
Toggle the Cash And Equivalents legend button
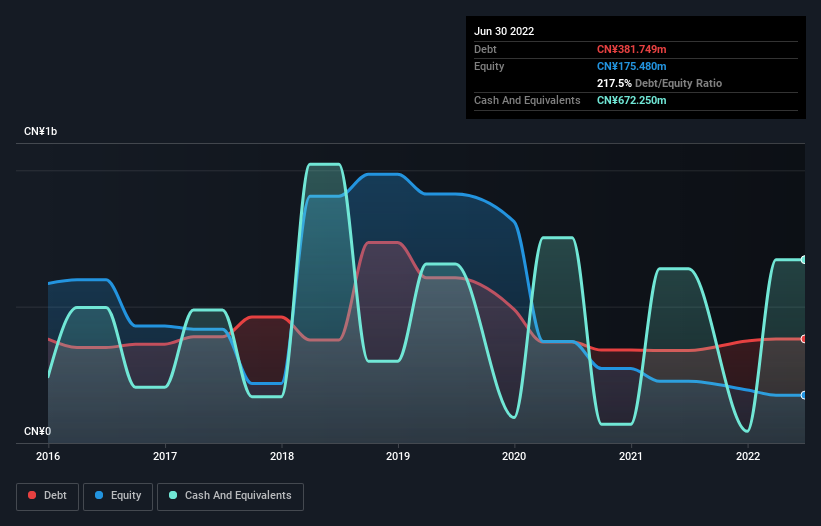pos(230,496)
